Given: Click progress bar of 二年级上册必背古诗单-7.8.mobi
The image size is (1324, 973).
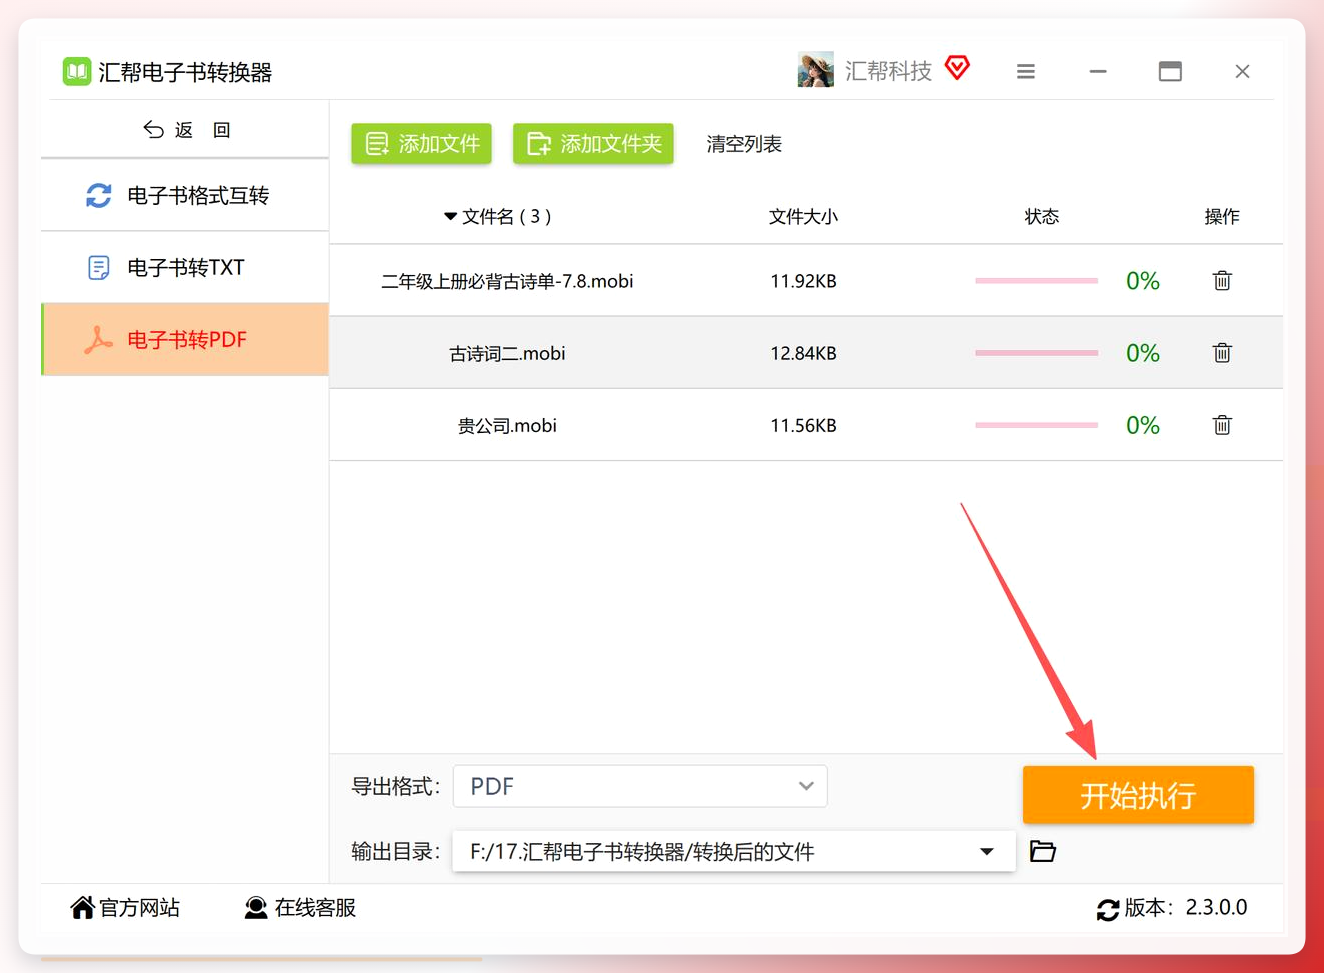Looking at the screenshot, I should point(1036,281).
